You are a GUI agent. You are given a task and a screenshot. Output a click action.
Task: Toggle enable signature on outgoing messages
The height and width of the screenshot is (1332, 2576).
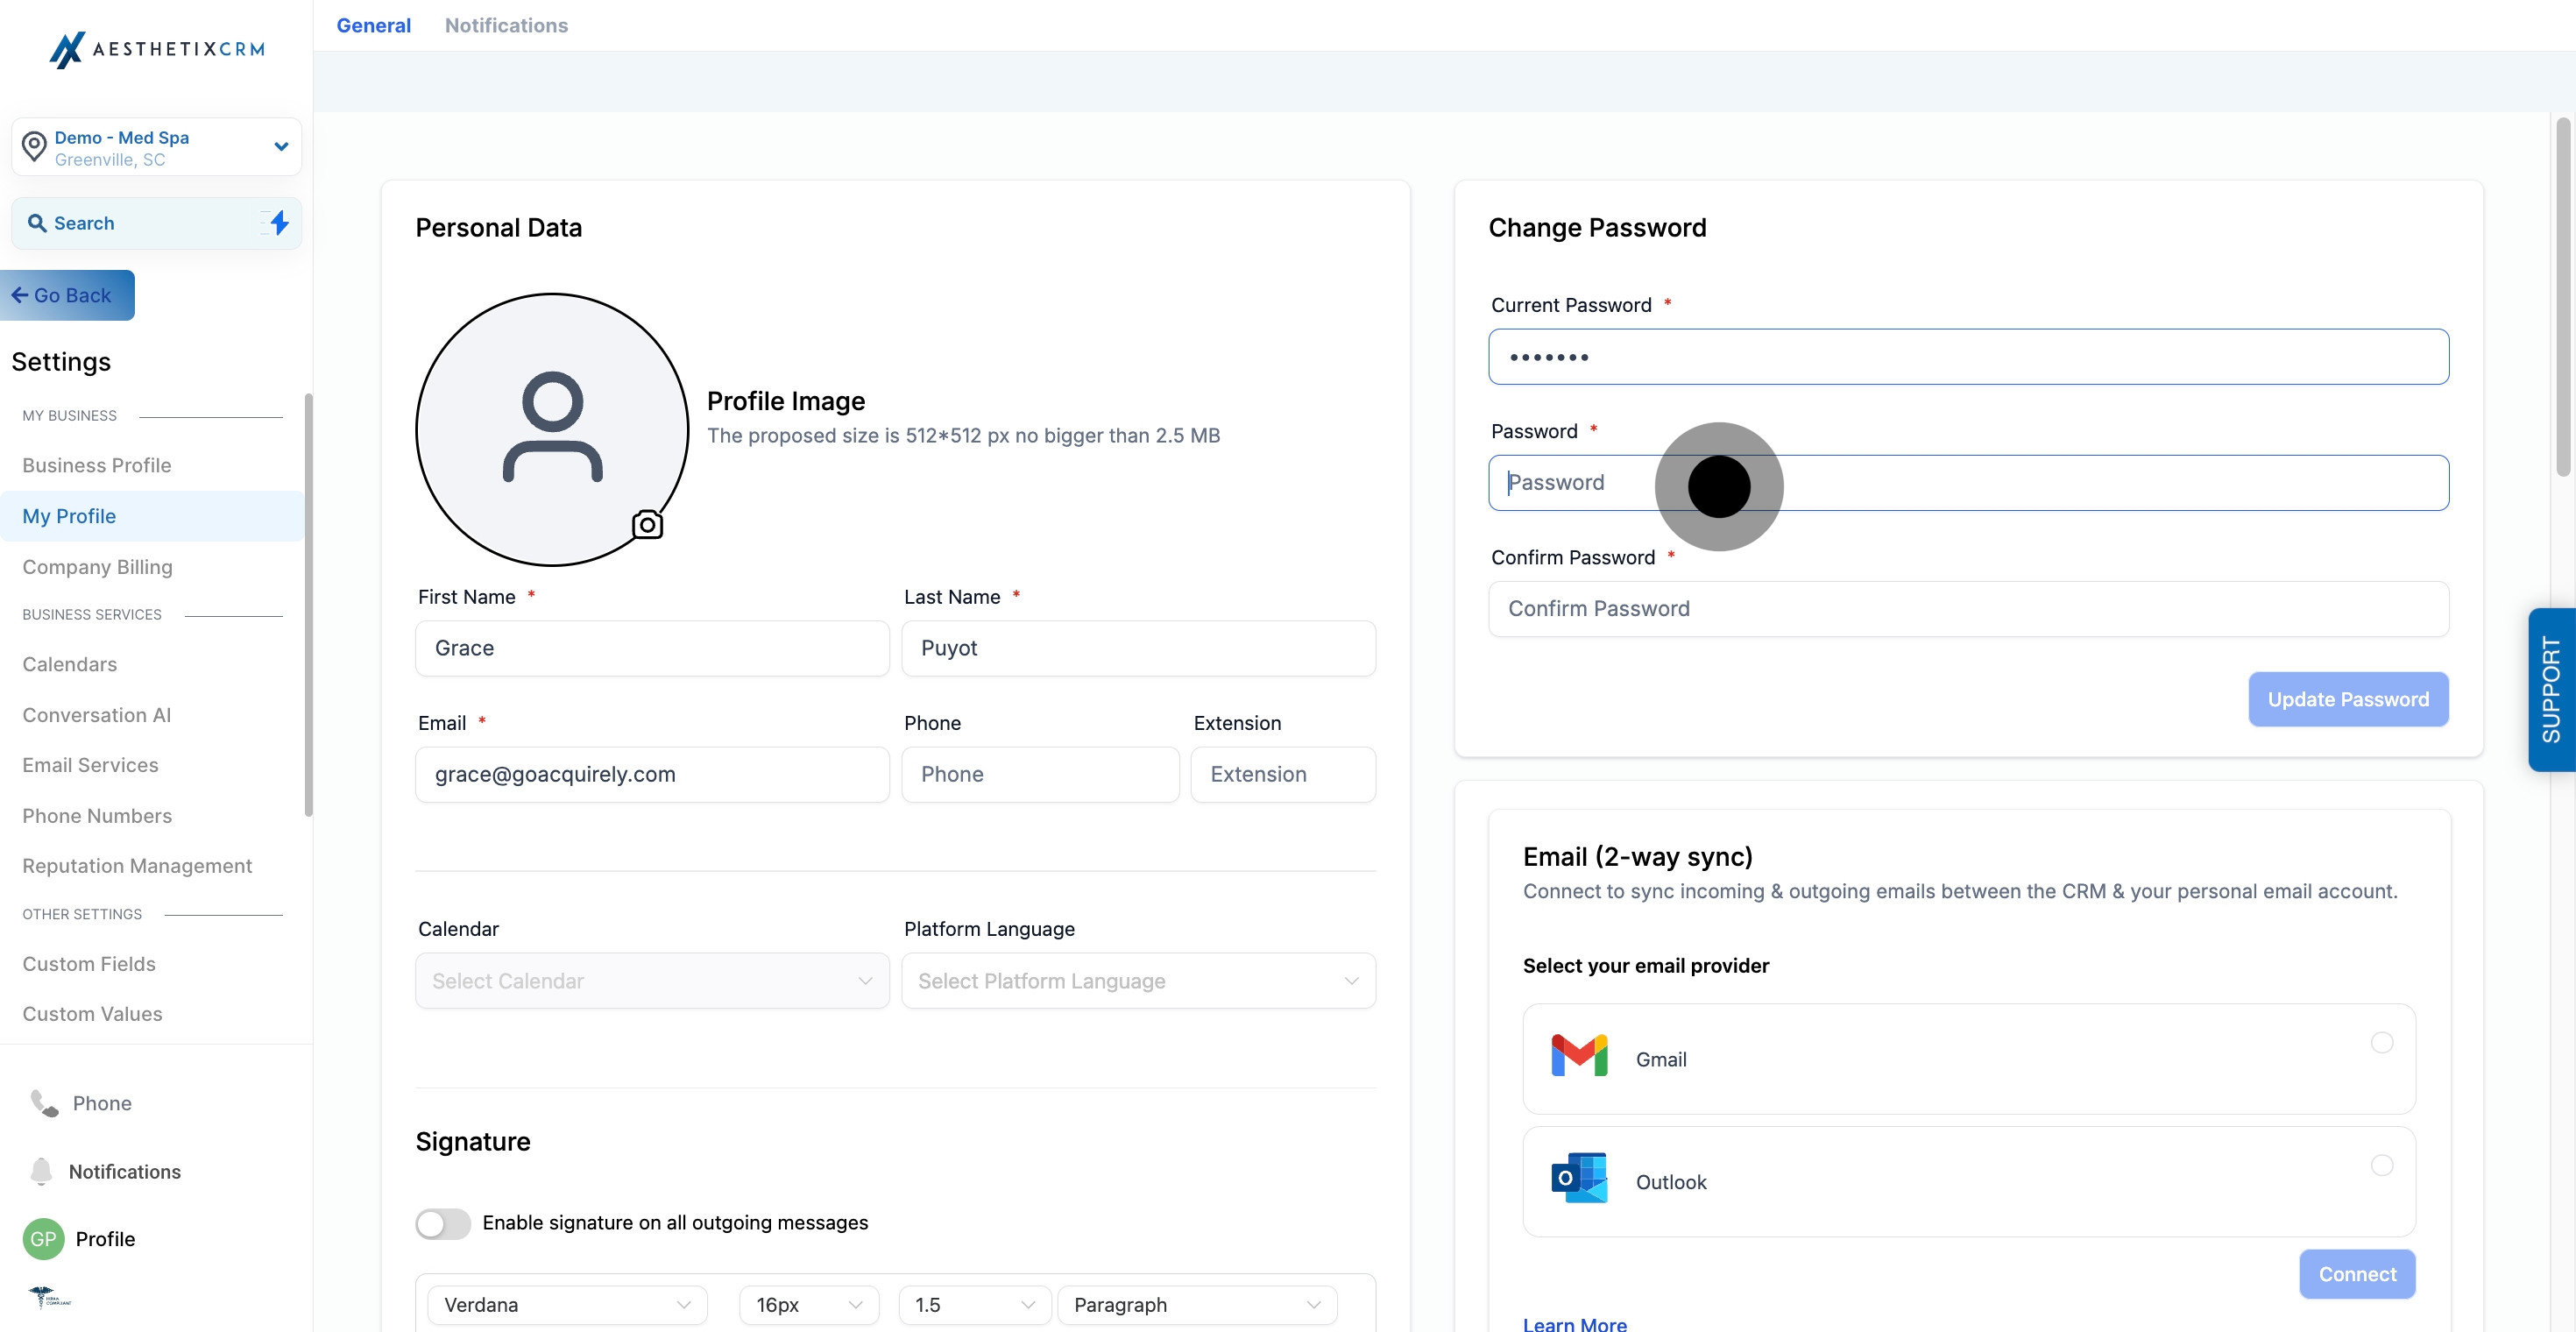443,1223
